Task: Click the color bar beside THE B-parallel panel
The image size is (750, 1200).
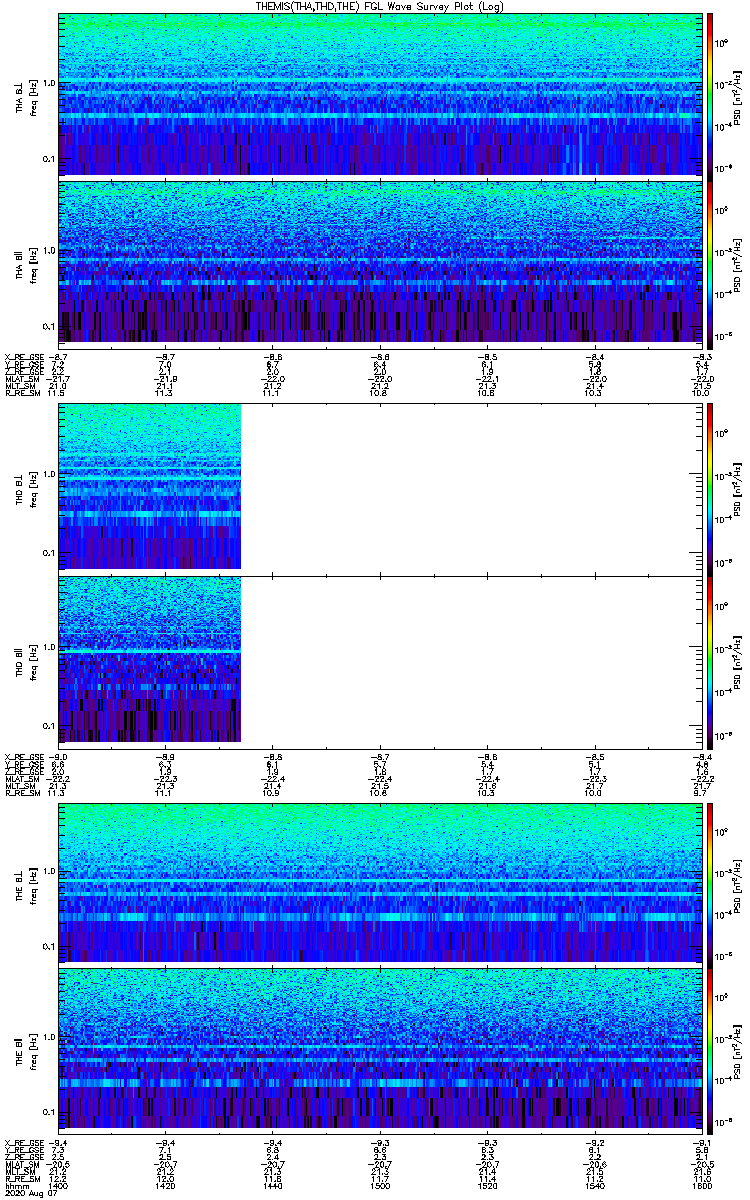Action: pyautogui.click(x=711, y=1048)
